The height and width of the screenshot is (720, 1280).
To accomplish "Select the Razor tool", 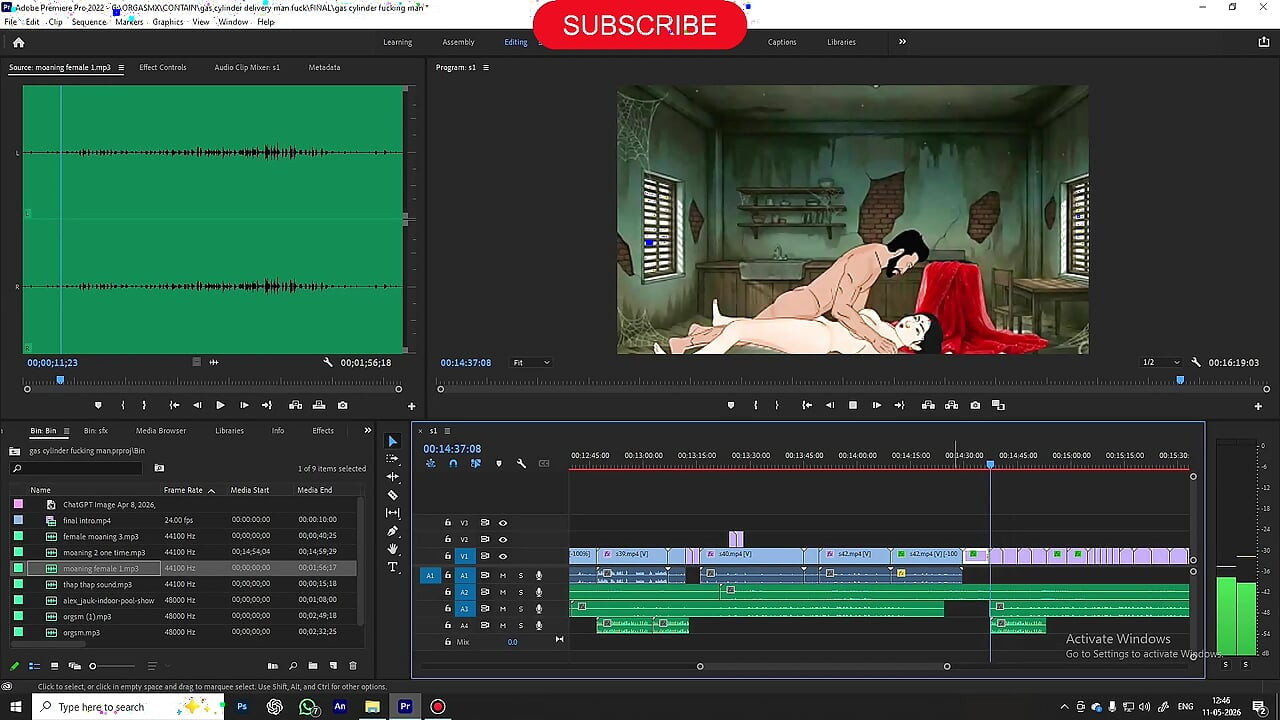I will [392, 495].
